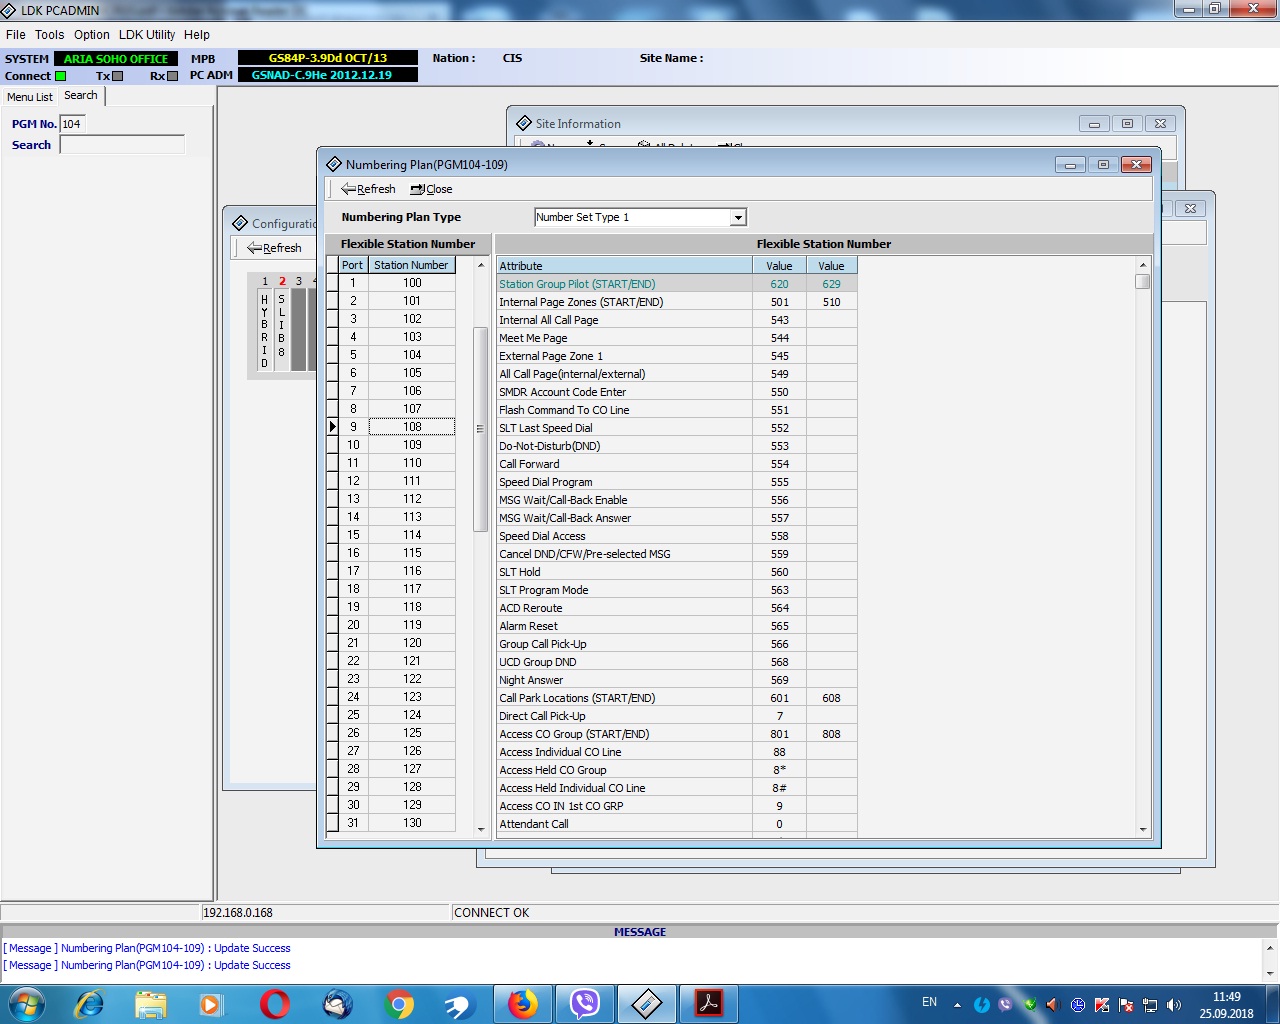The width and height of the screenshot is (1280, 1024).
Task: Open Opera browser from the taskbar
Action: coord(274,1003)
